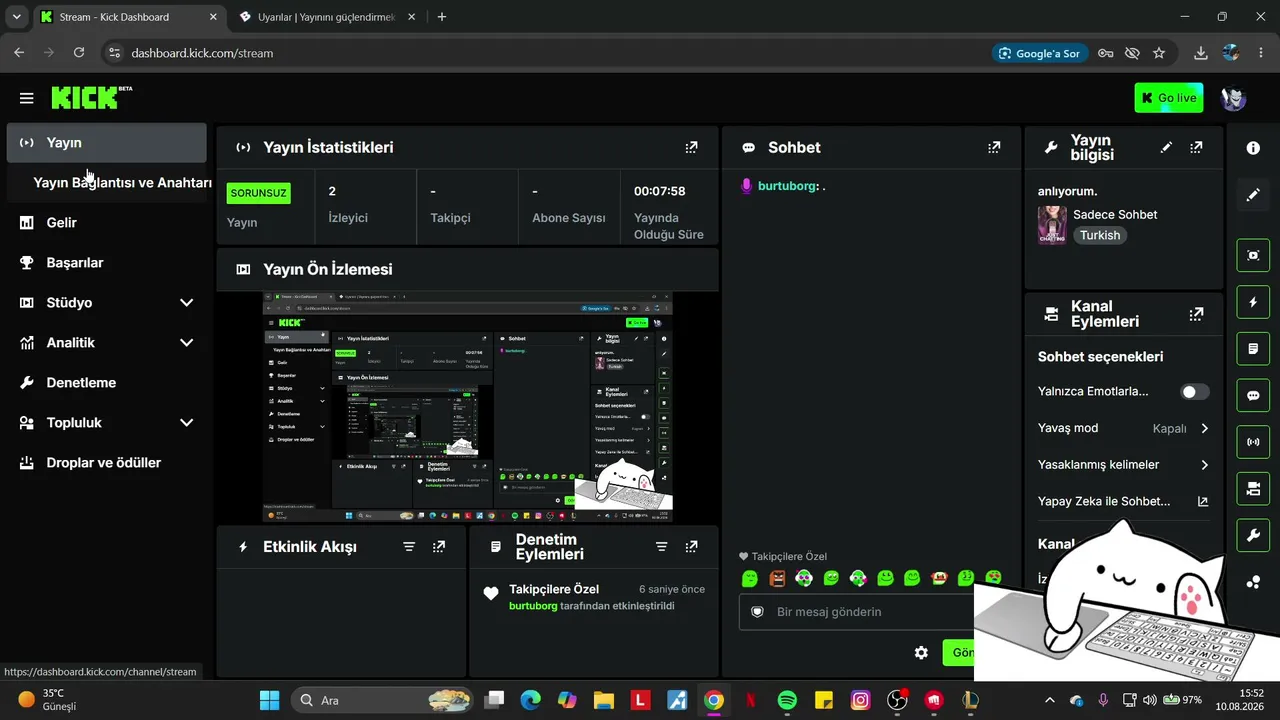Open Droplar ve ödüller page

106,463
